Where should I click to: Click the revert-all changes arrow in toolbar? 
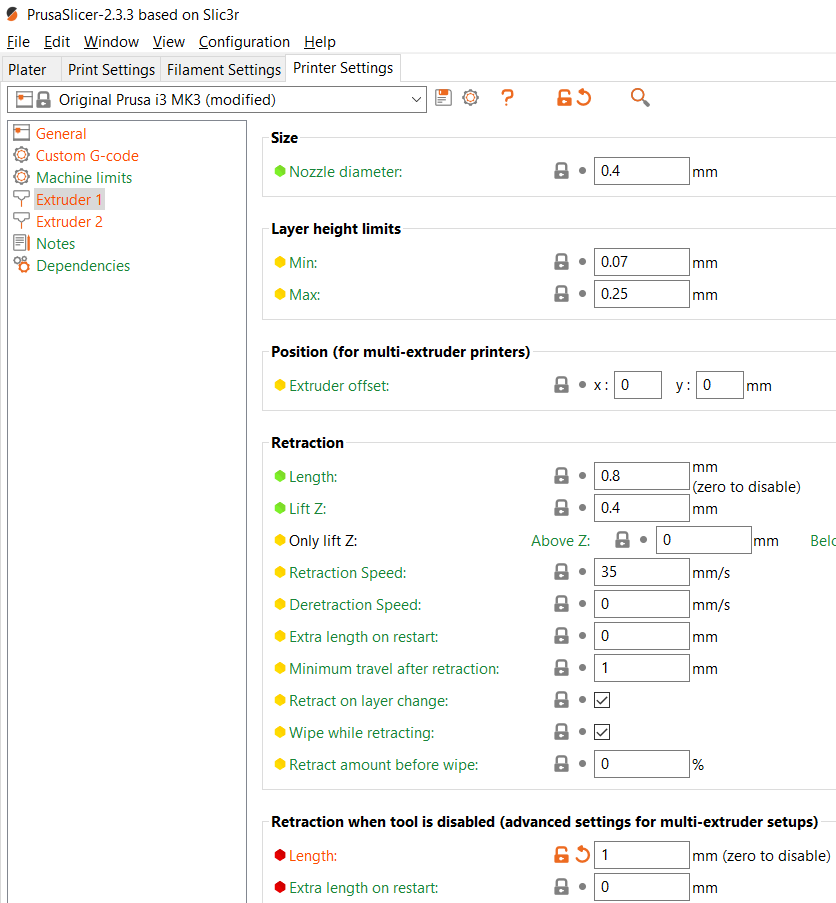click(585, 98)
